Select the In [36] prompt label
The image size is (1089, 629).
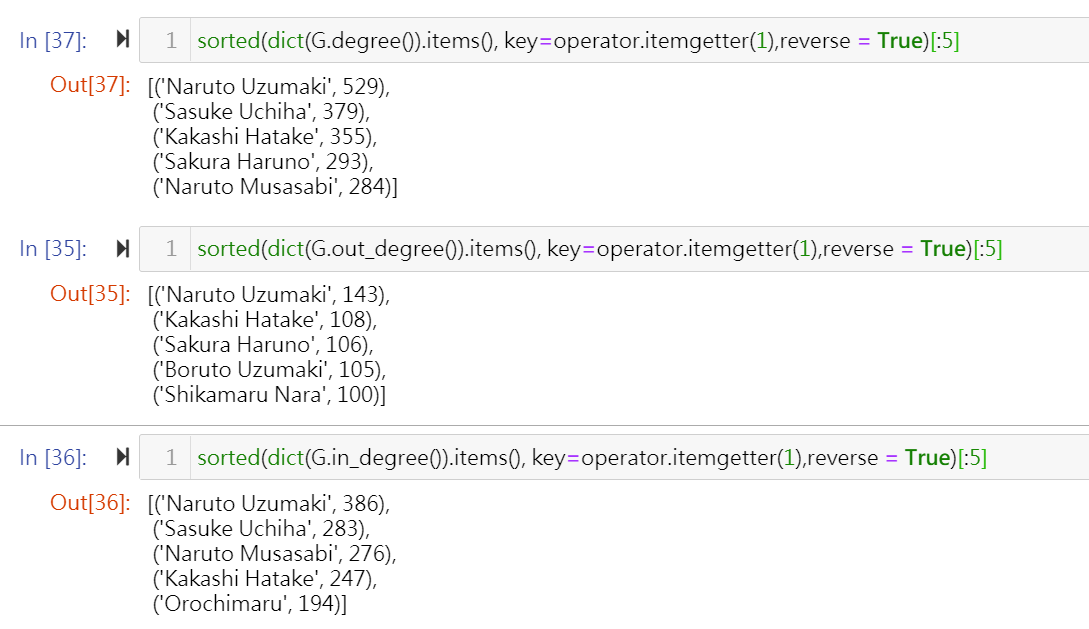point(53,458)
